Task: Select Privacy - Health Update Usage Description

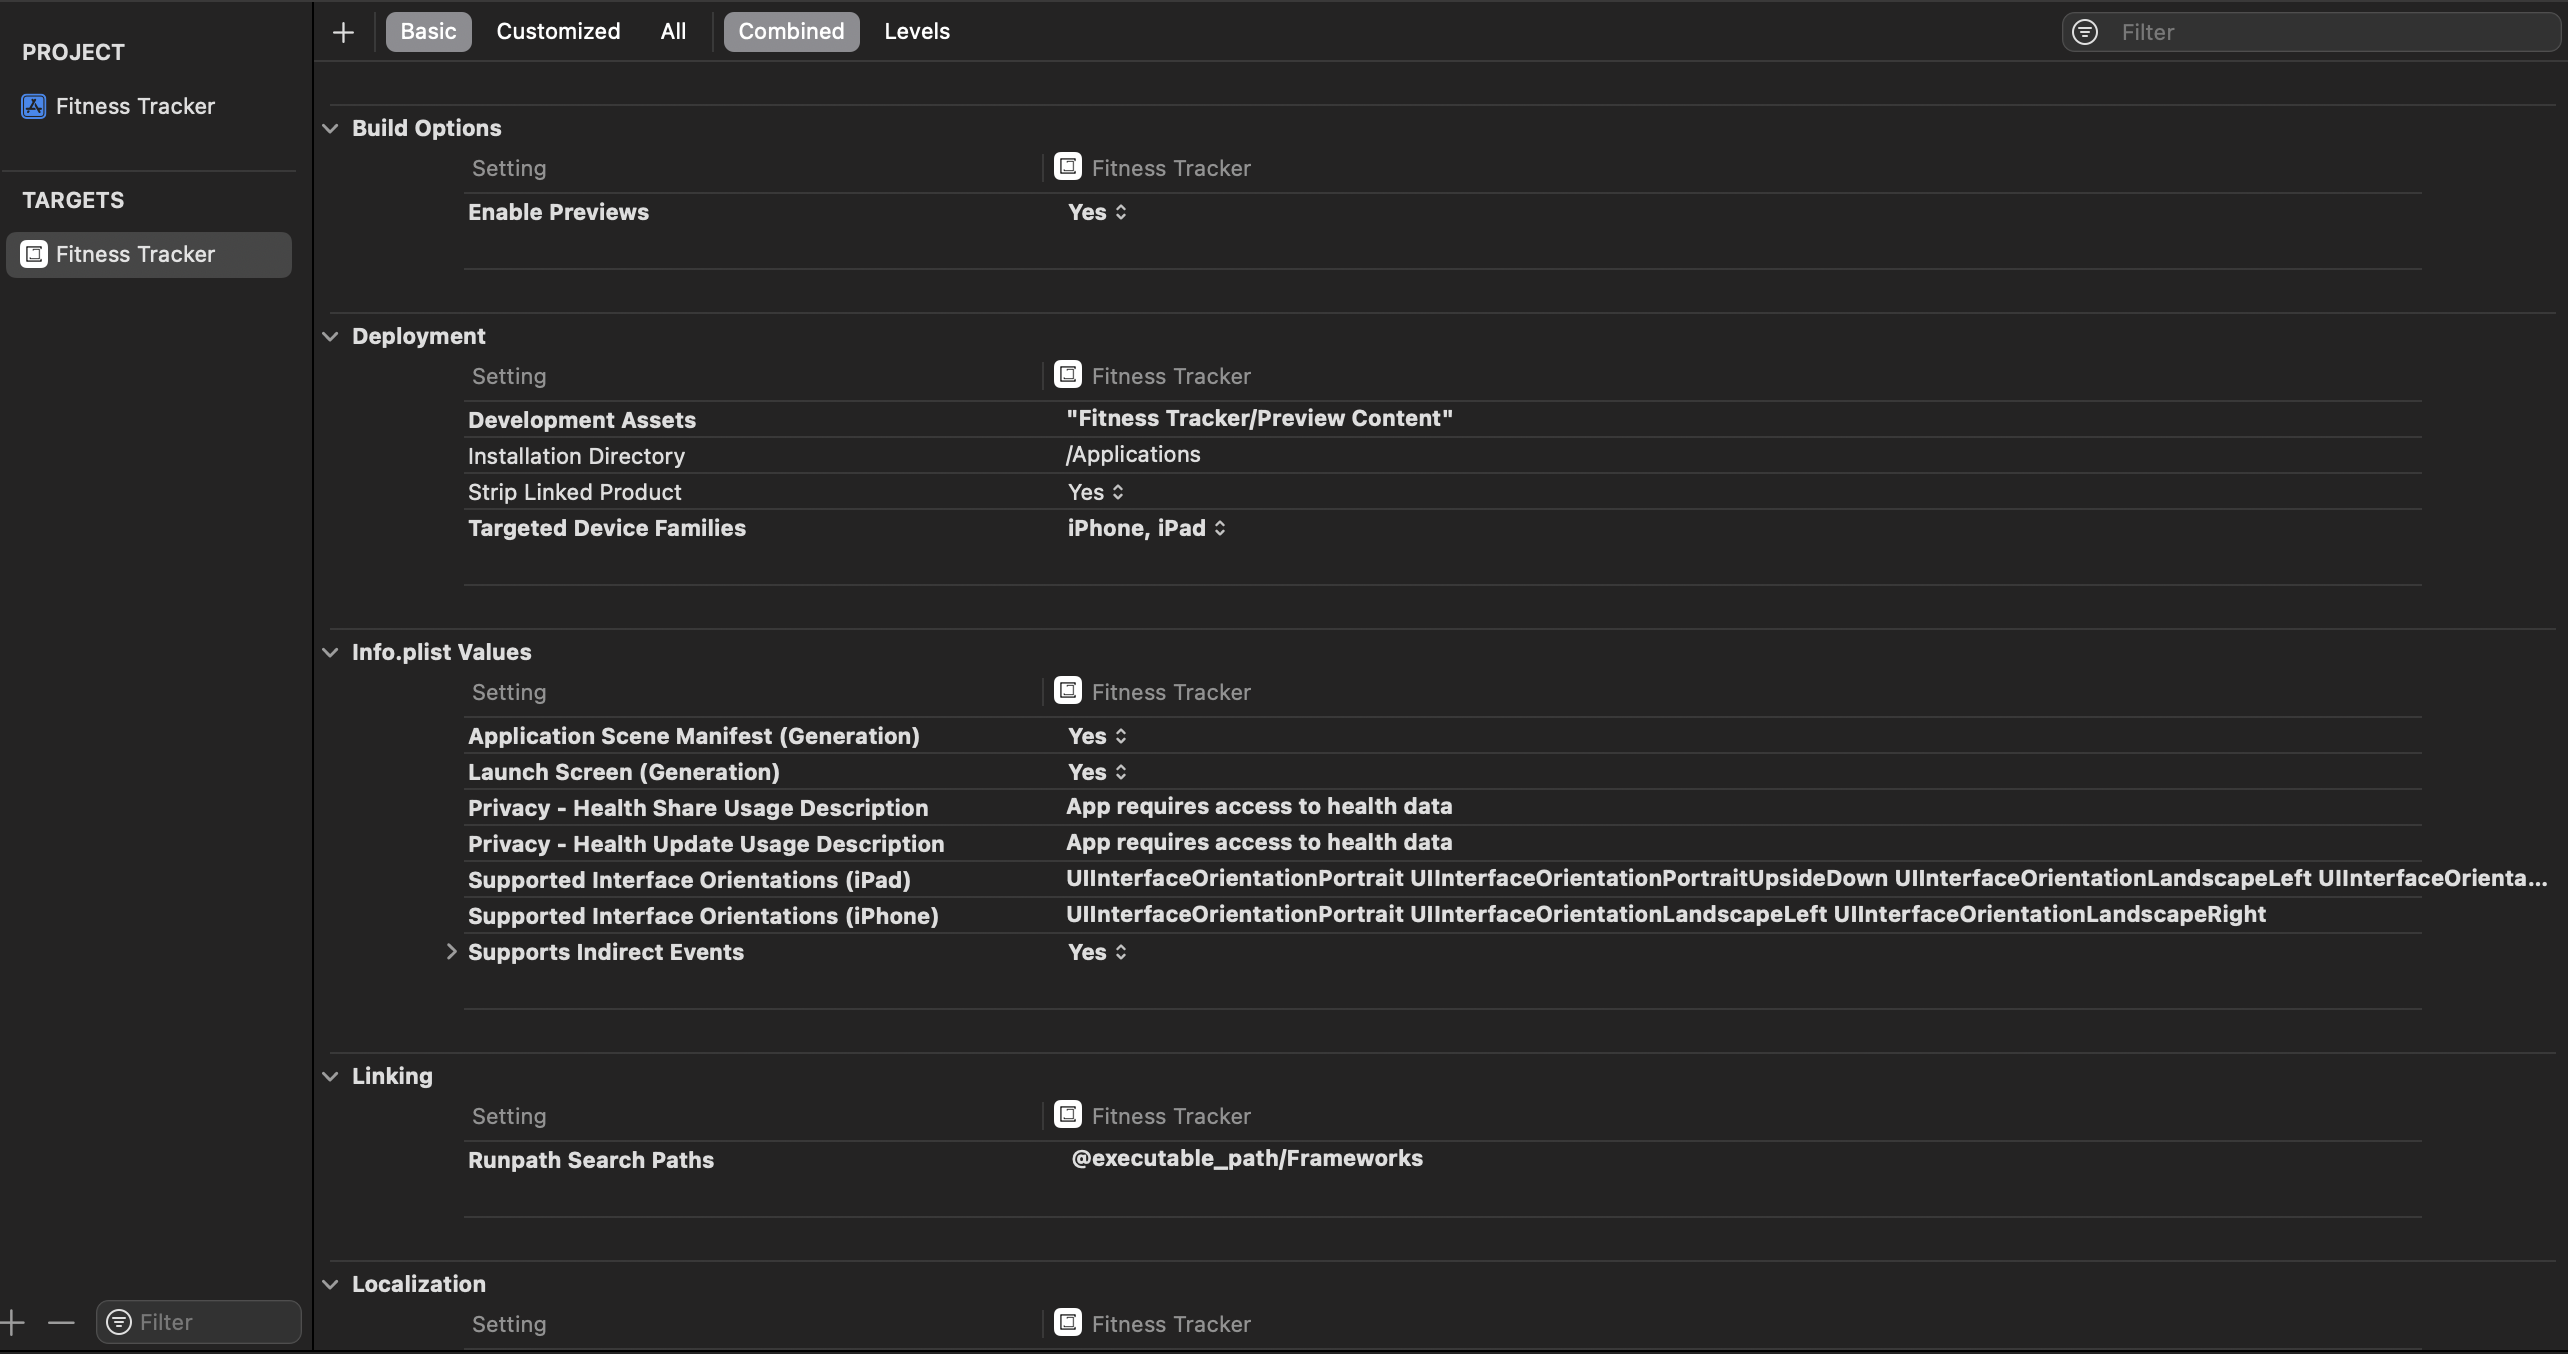Action: coord(706,844)
